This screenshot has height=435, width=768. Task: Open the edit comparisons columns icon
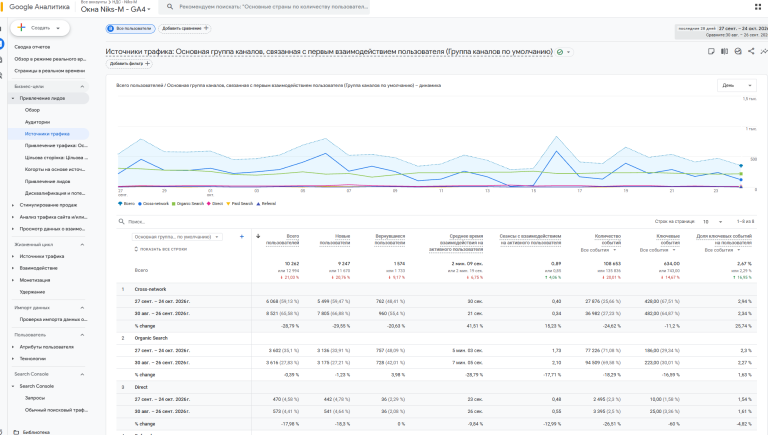(x=724, y=51)
